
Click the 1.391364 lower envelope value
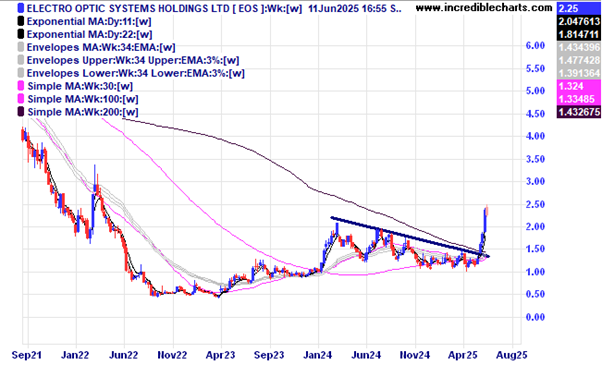pos(579,73)
